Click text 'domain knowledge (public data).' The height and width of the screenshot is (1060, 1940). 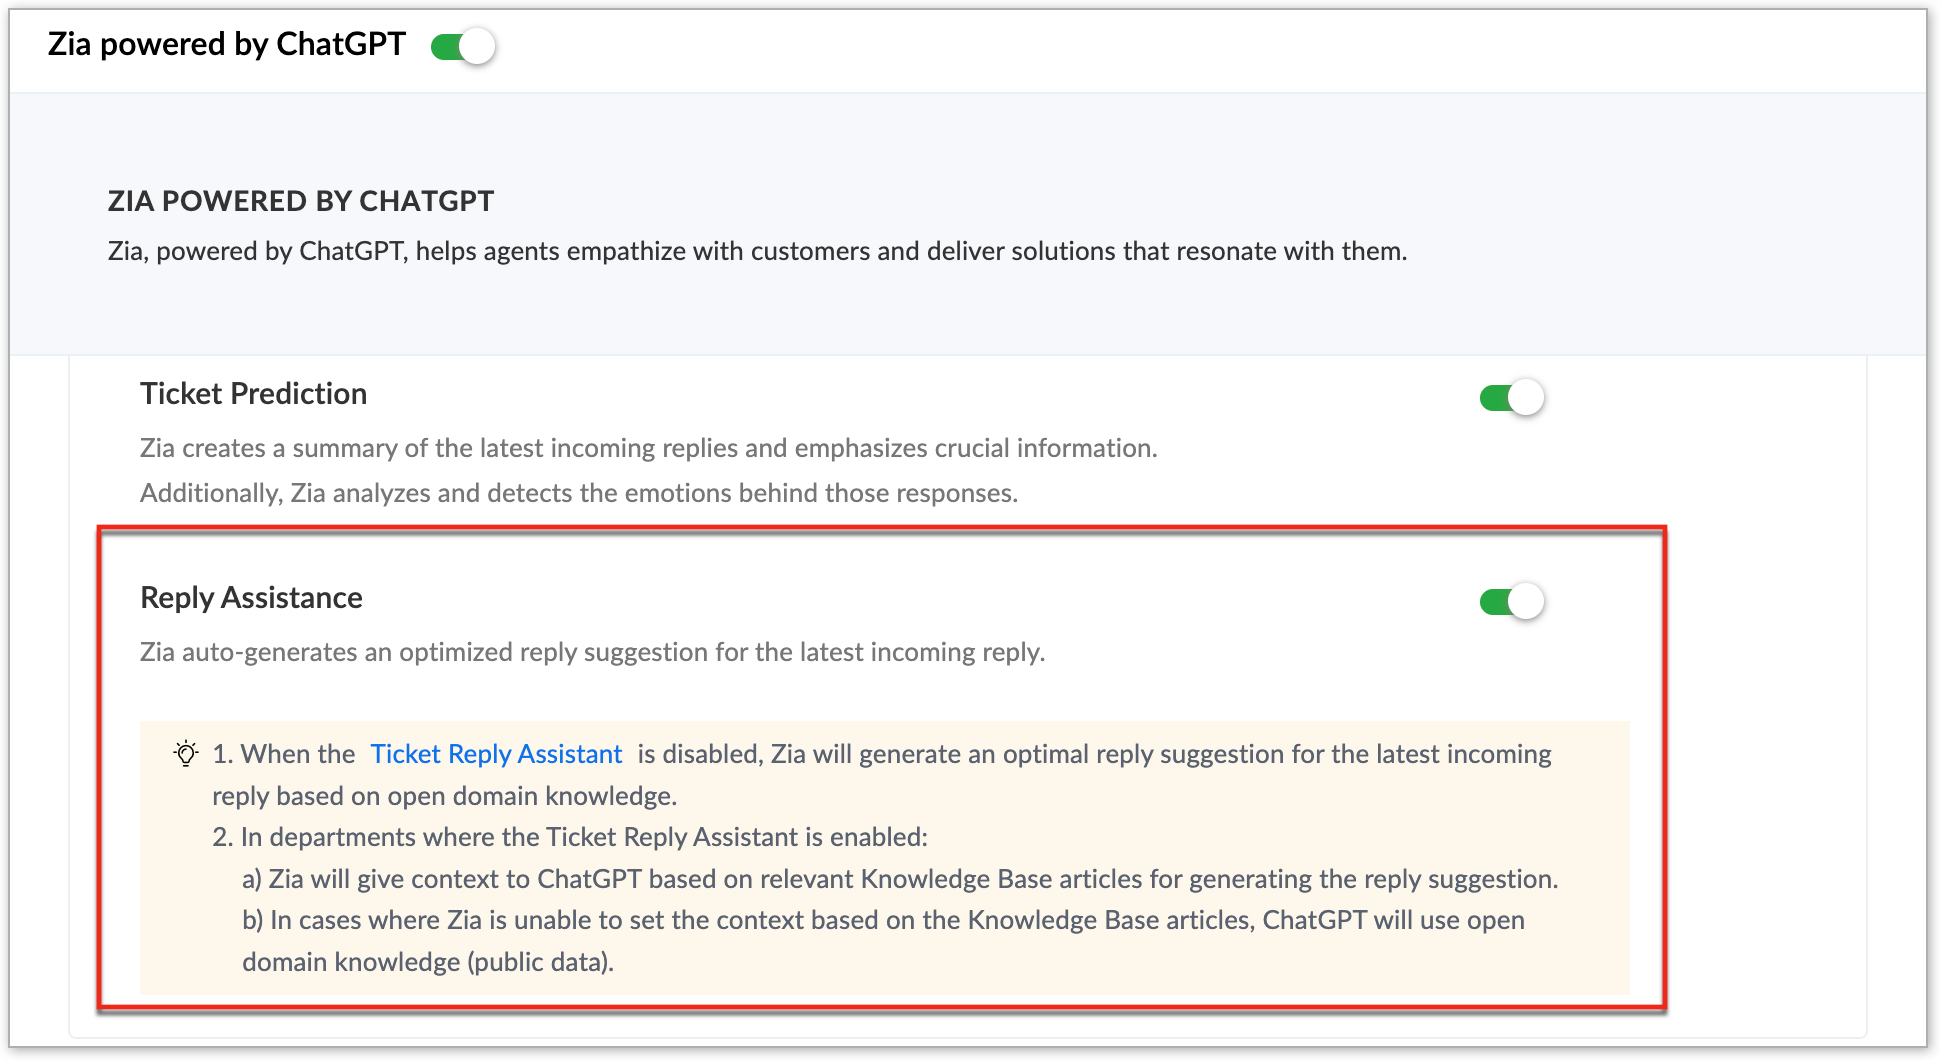coord(428,962)
